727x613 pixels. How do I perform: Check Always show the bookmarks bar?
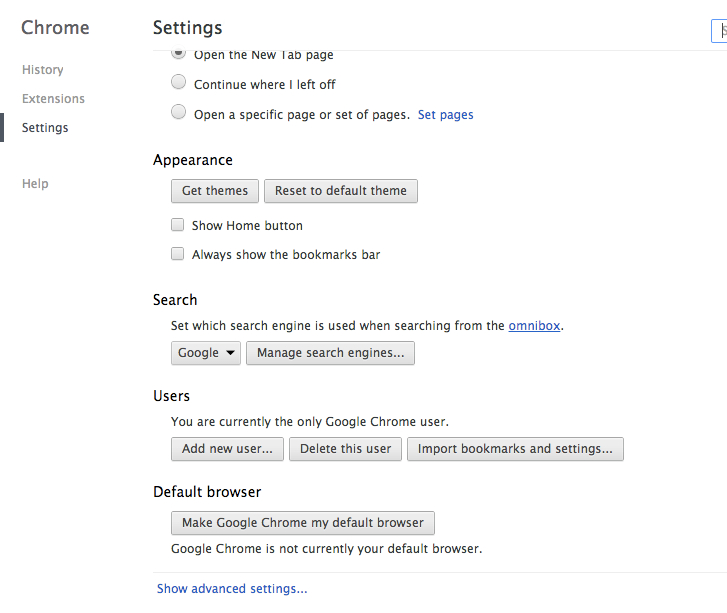coord(178,254)
